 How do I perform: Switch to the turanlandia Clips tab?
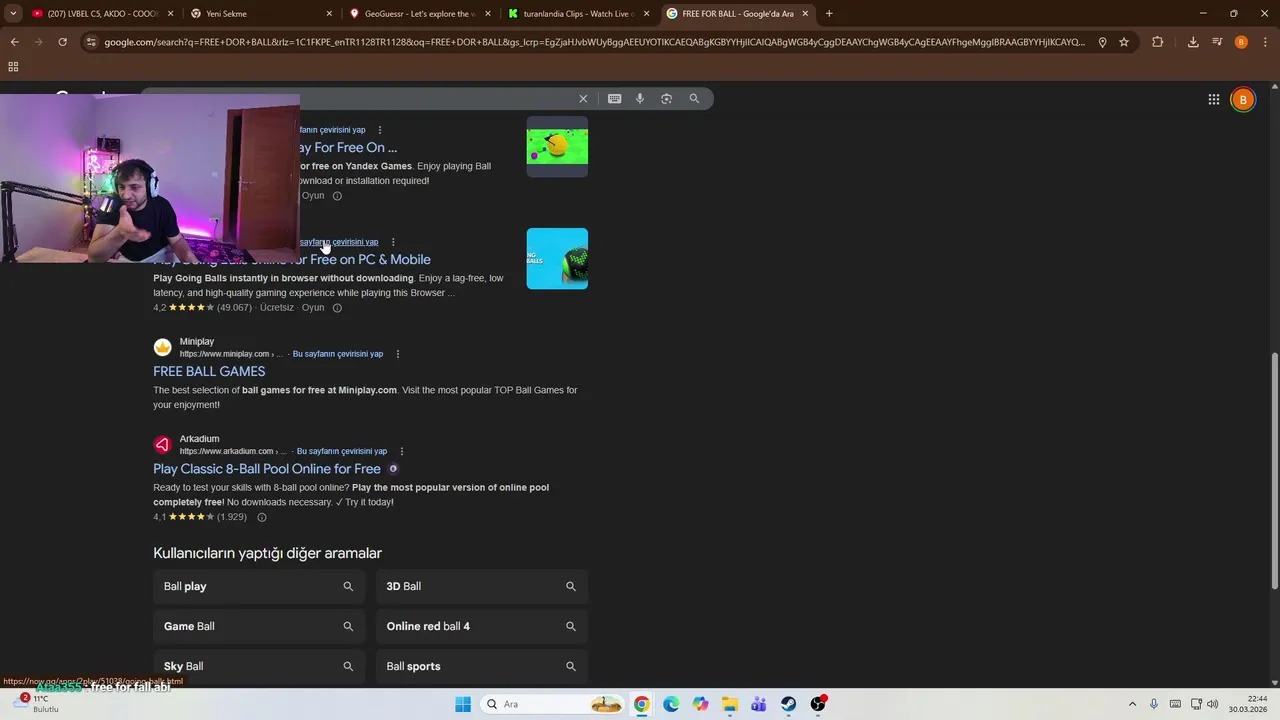[578, 14]
